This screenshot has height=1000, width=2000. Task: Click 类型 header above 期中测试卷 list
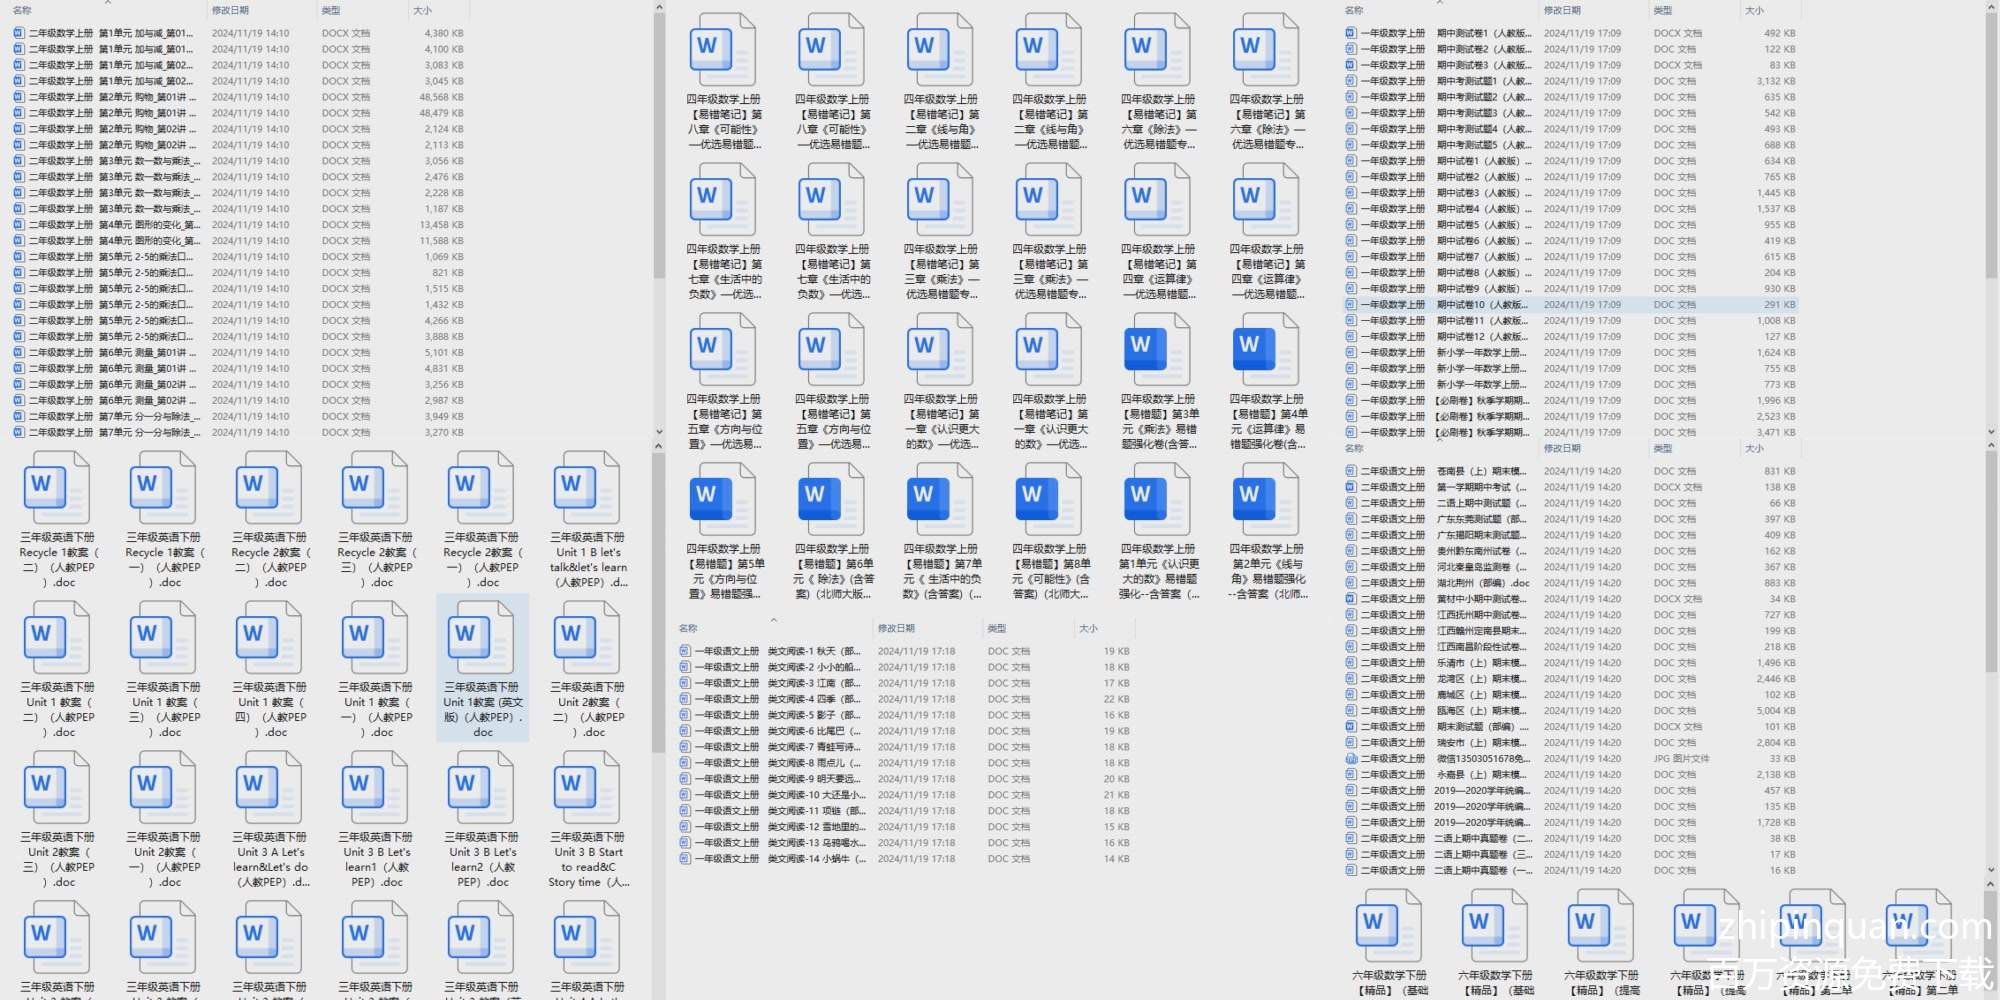[1663, 11]
